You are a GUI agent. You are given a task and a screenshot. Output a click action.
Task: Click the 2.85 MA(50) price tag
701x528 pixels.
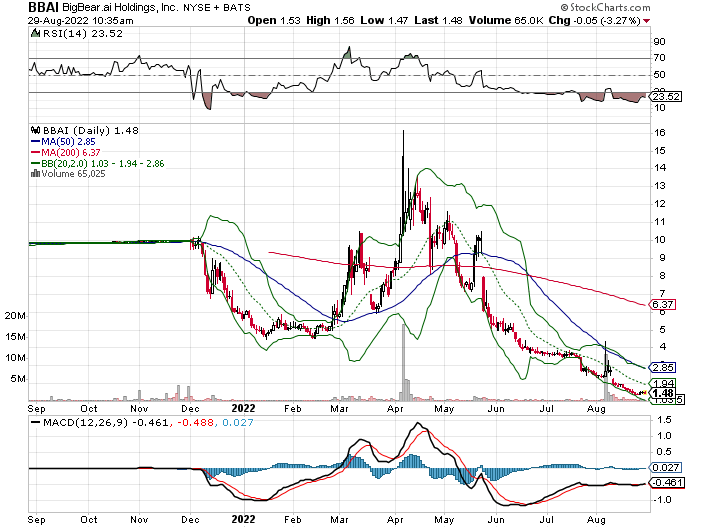coord(663,367)
